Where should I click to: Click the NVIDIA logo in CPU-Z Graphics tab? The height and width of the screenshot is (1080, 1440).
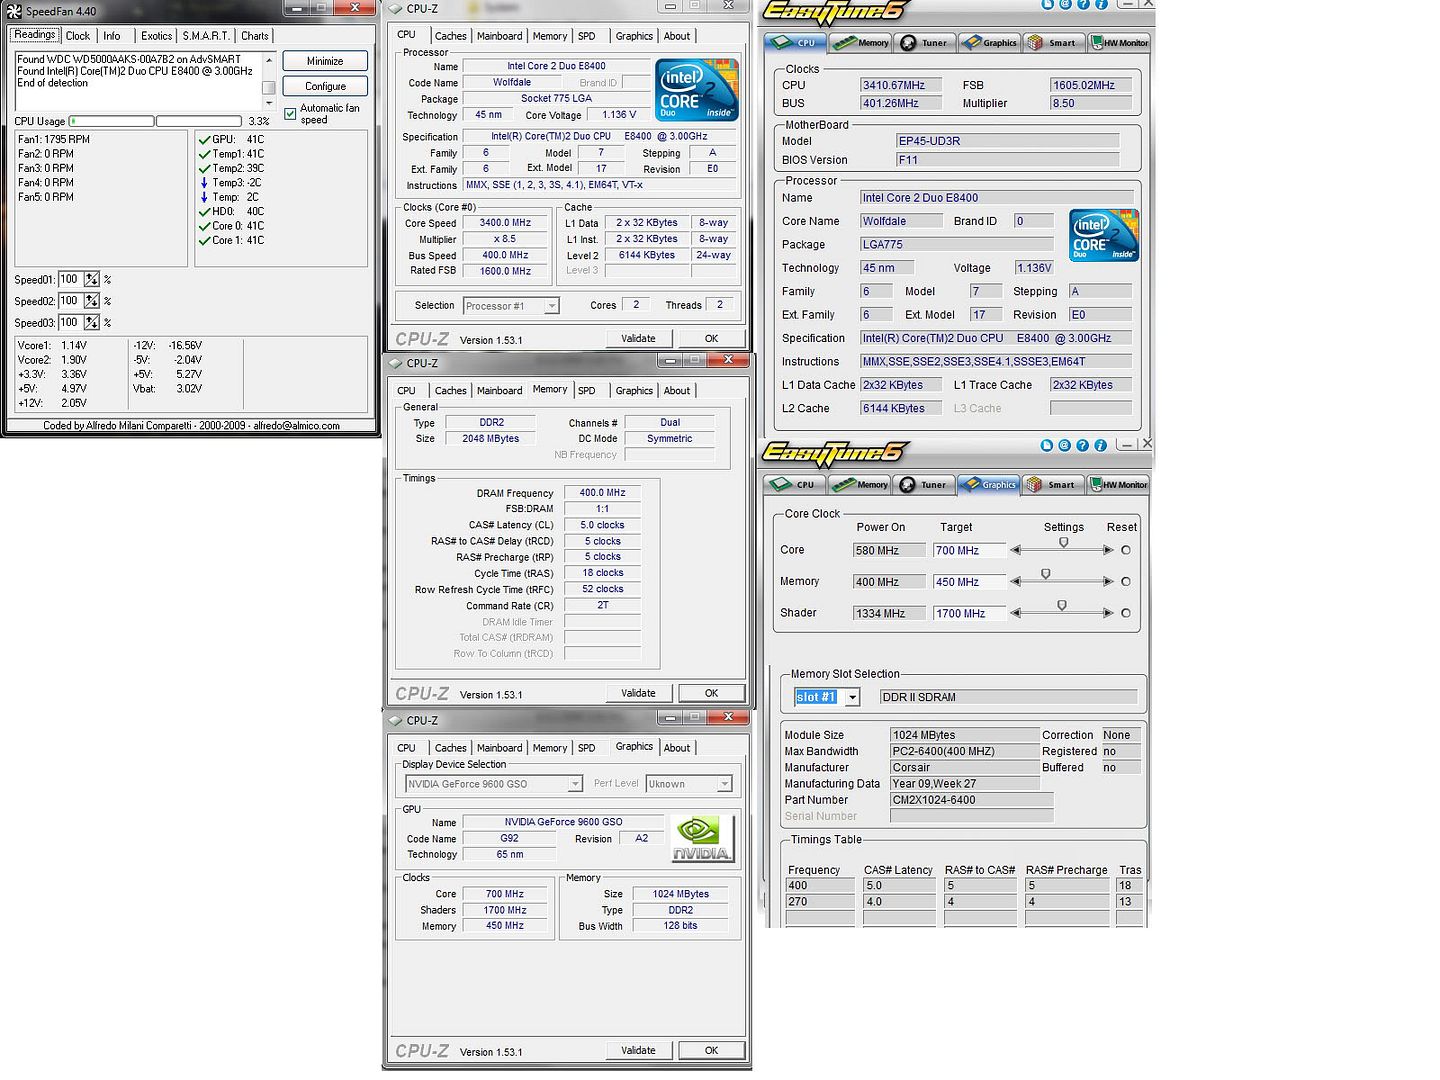(x=701, y=838)
